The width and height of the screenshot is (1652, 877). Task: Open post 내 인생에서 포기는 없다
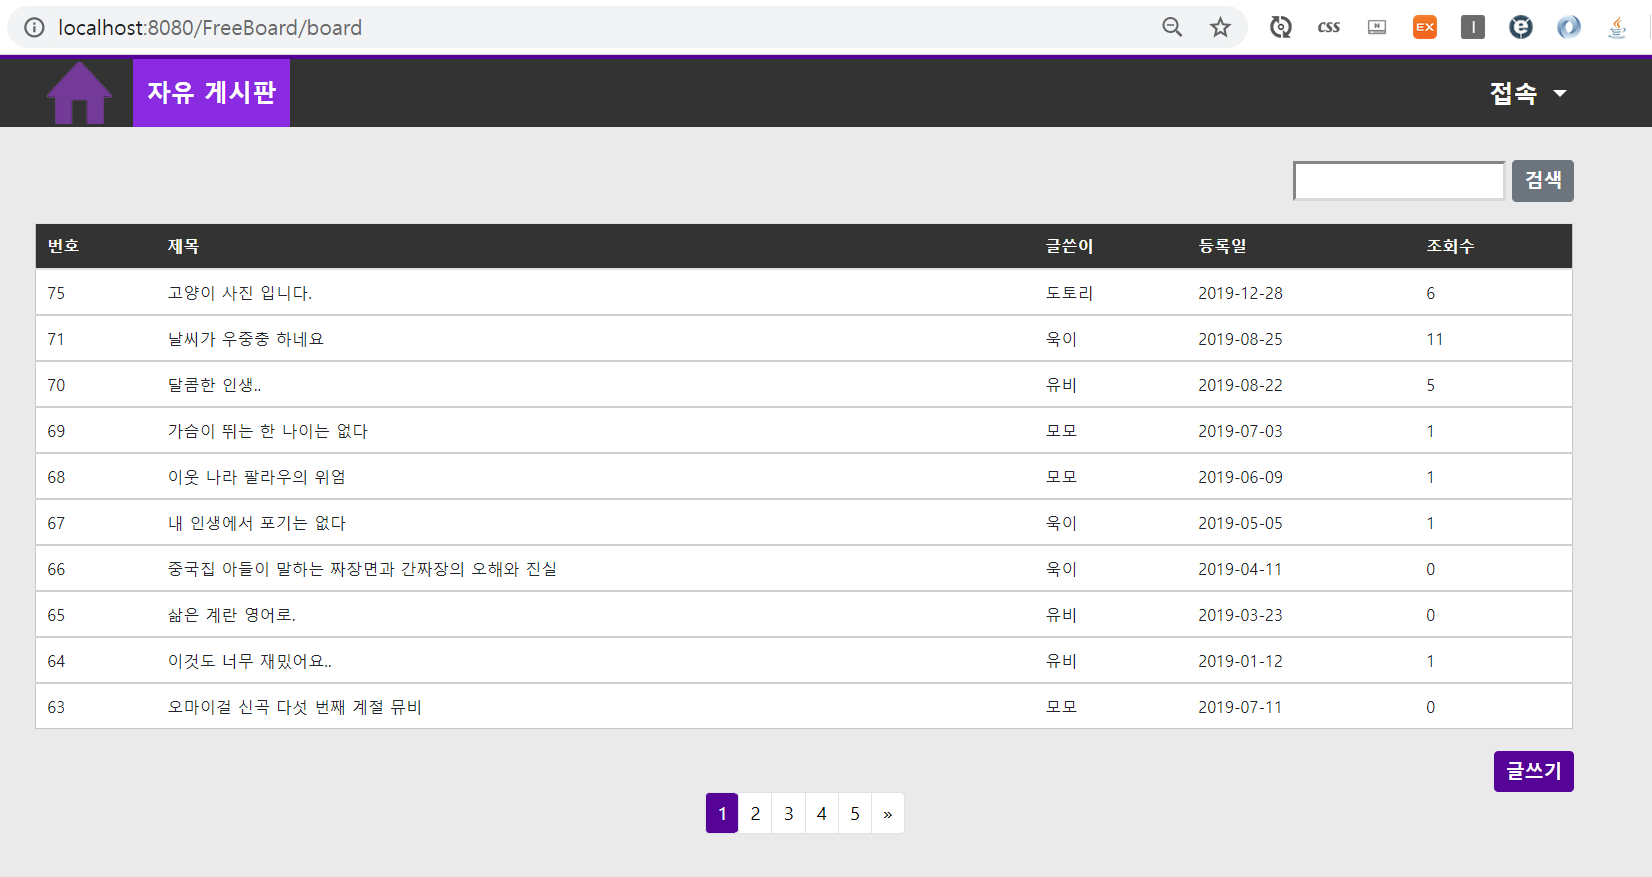click(x=257, y=523)
